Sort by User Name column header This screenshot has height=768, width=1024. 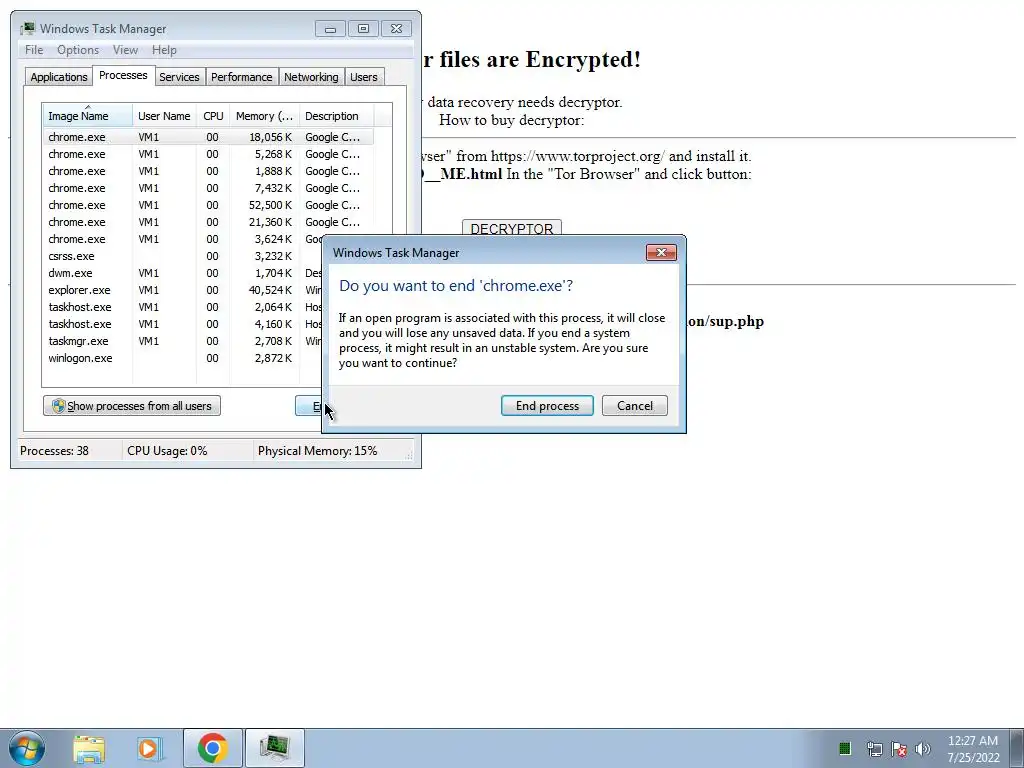164,116
